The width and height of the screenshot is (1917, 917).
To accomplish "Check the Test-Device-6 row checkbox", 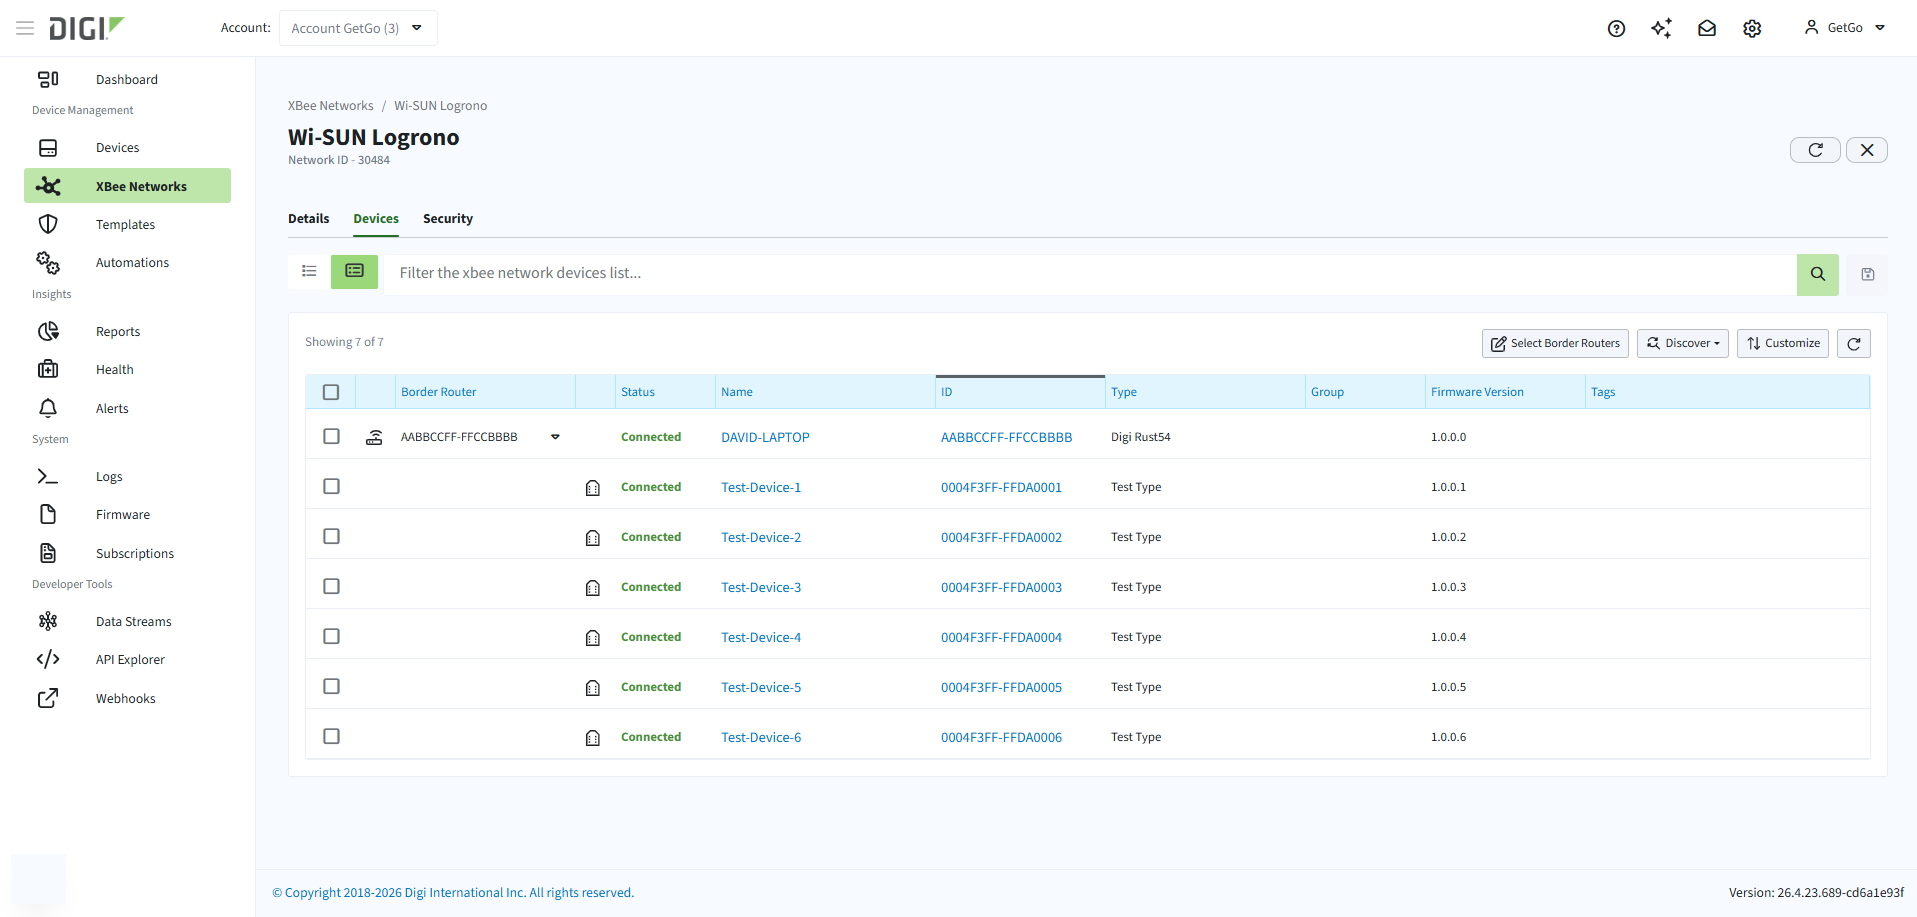I will [331, 736].
